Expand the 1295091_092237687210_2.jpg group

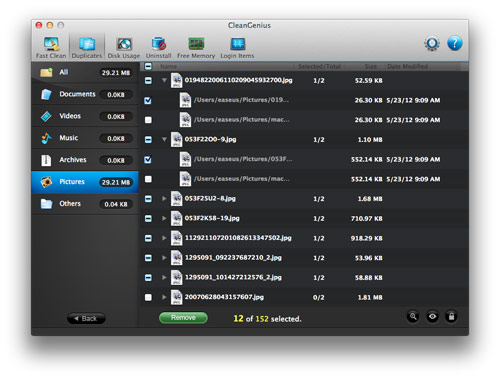(x=164, y=258)
